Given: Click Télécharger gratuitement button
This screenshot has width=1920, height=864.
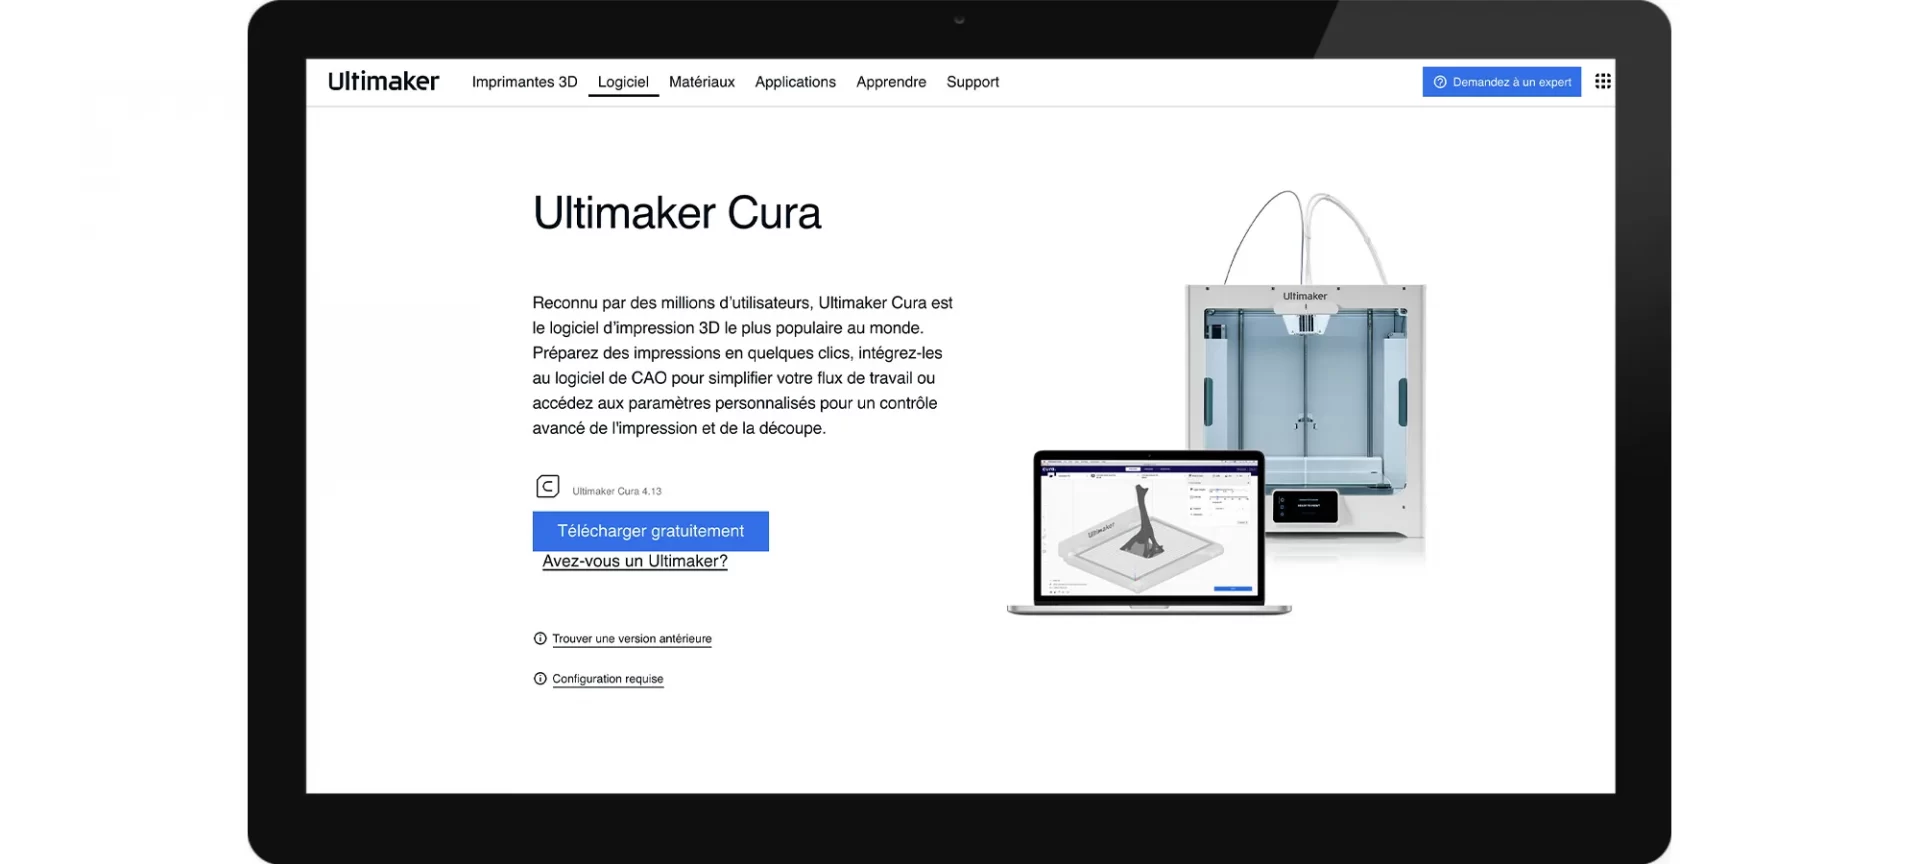Looking at the screenshot, I should pyautogui.click(x=650, y=531).
